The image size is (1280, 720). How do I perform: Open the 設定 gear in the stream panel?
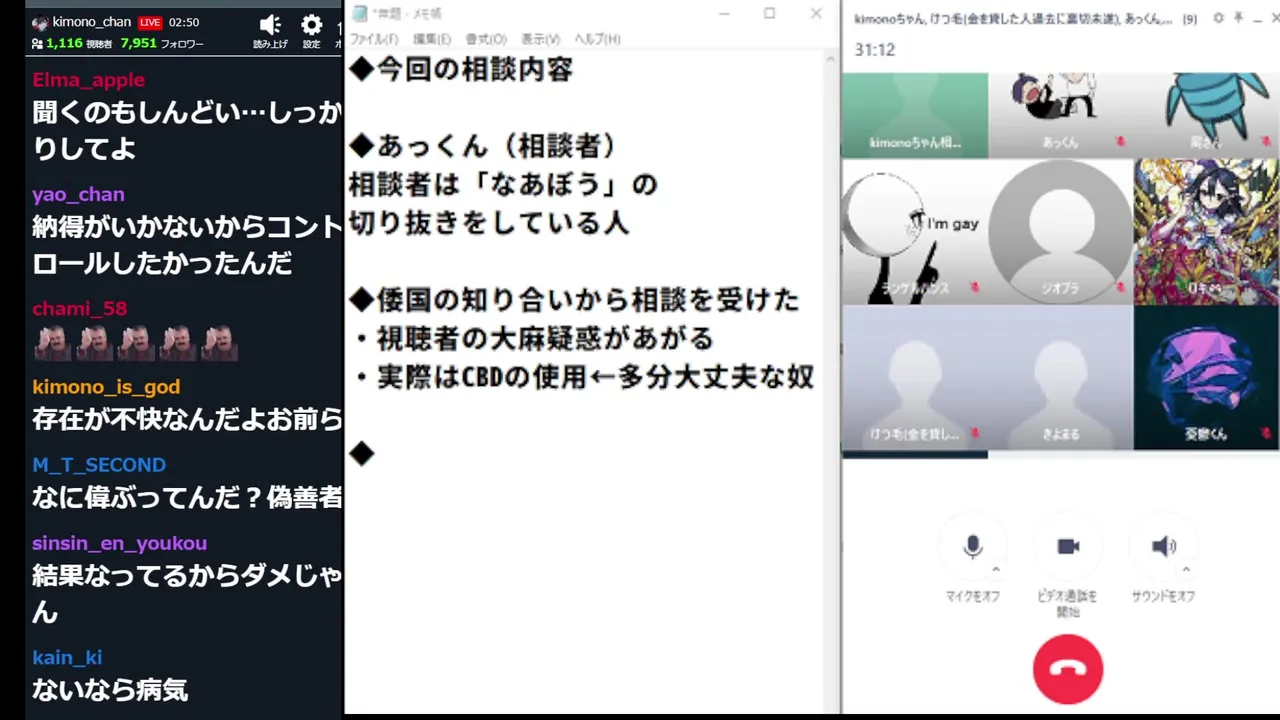312,25
